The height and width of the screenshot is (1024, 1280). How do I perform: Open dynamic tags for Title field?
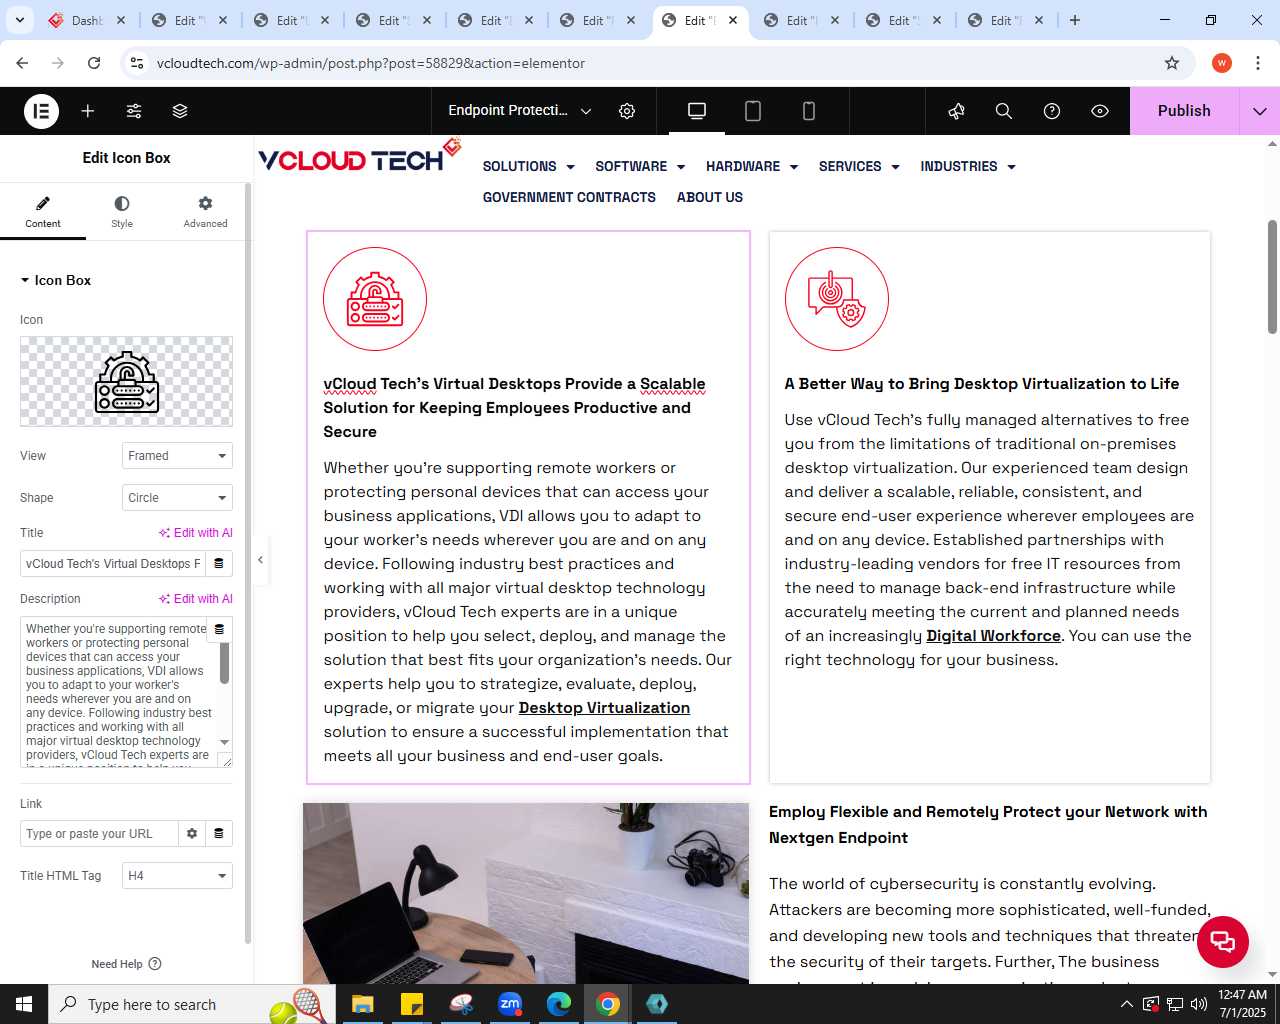point(219,564)
